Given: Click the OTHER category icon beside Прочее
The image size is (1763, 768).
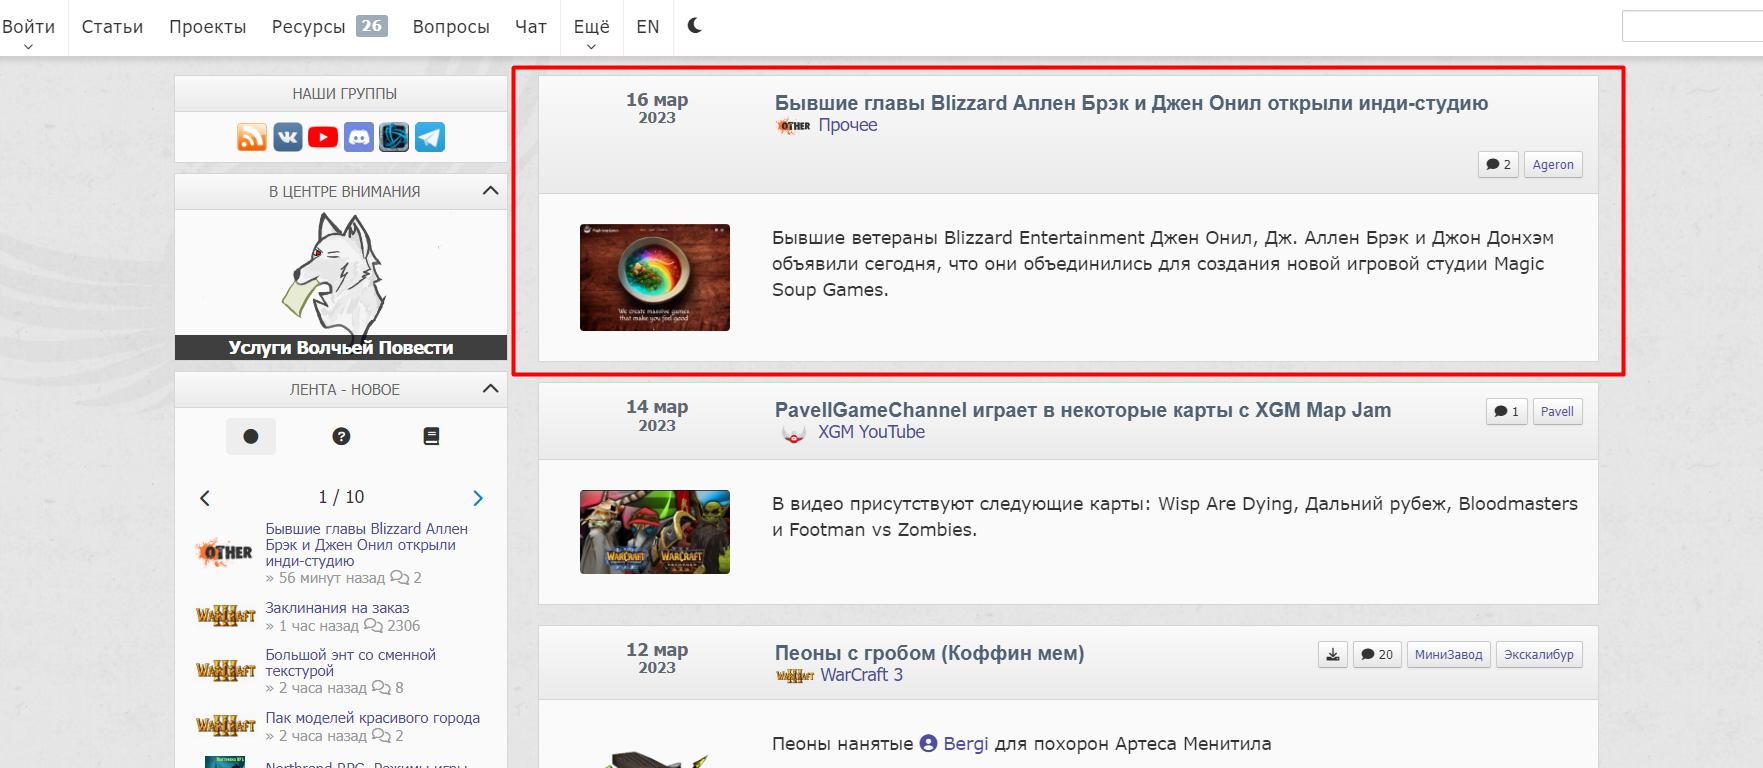Looking at the screenshot, I should [794, 126].
